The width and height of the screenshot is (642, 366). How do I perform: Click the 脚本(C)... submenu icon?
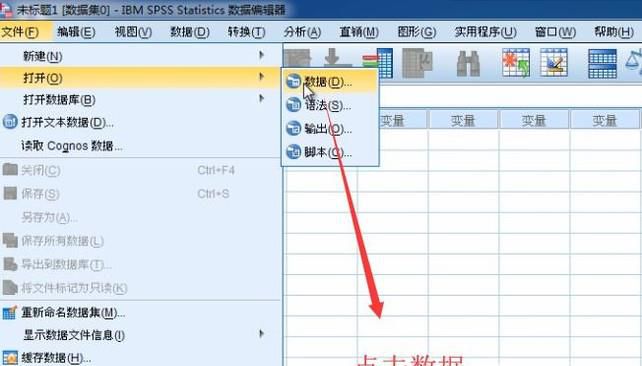[294, 152]
